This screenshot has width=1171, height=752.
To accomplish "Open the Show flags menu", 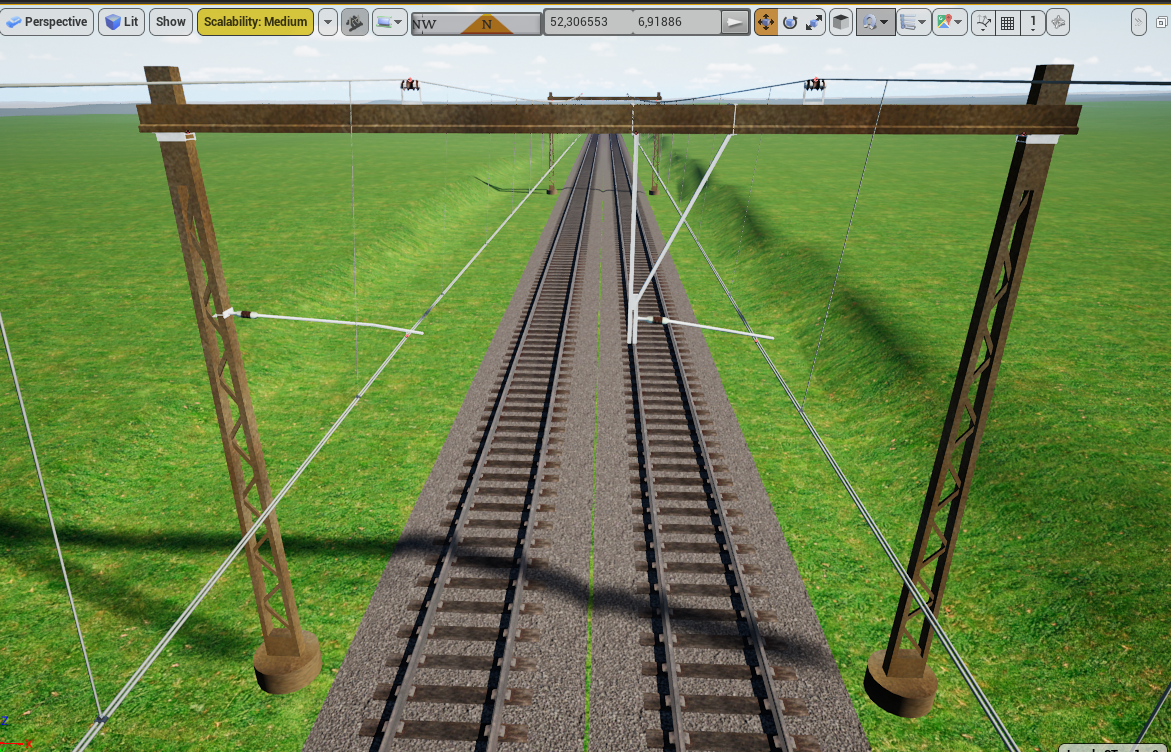I will pos(171,22).
